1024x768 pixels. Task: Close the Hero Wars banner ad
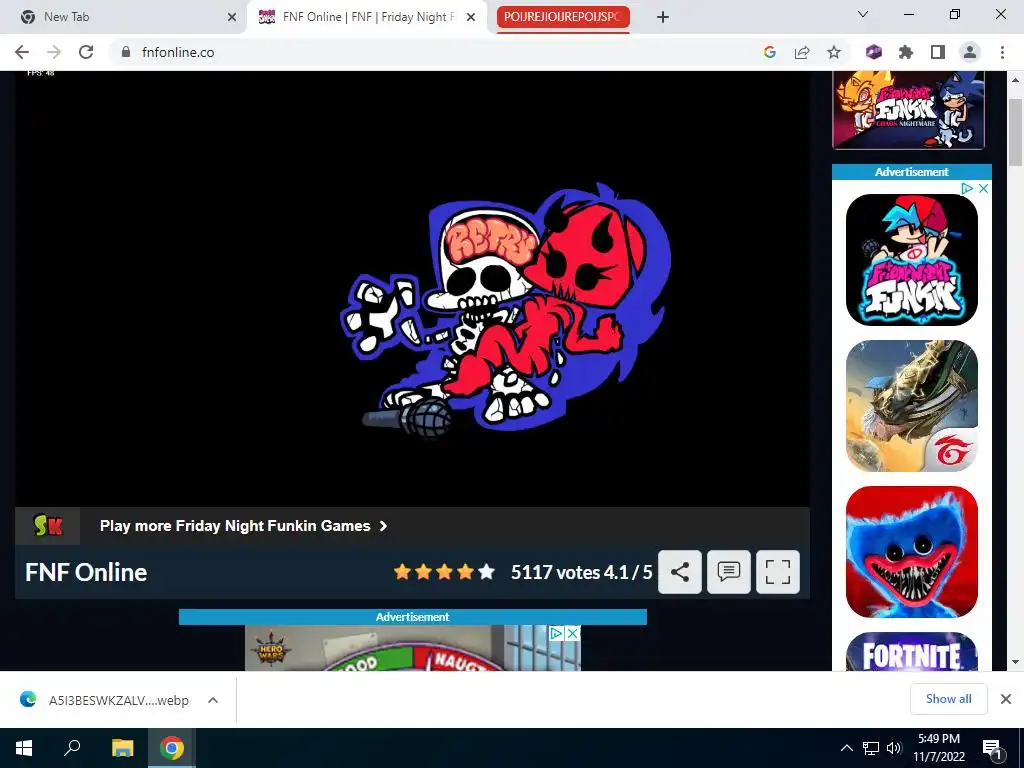click(x=572, y=633)
